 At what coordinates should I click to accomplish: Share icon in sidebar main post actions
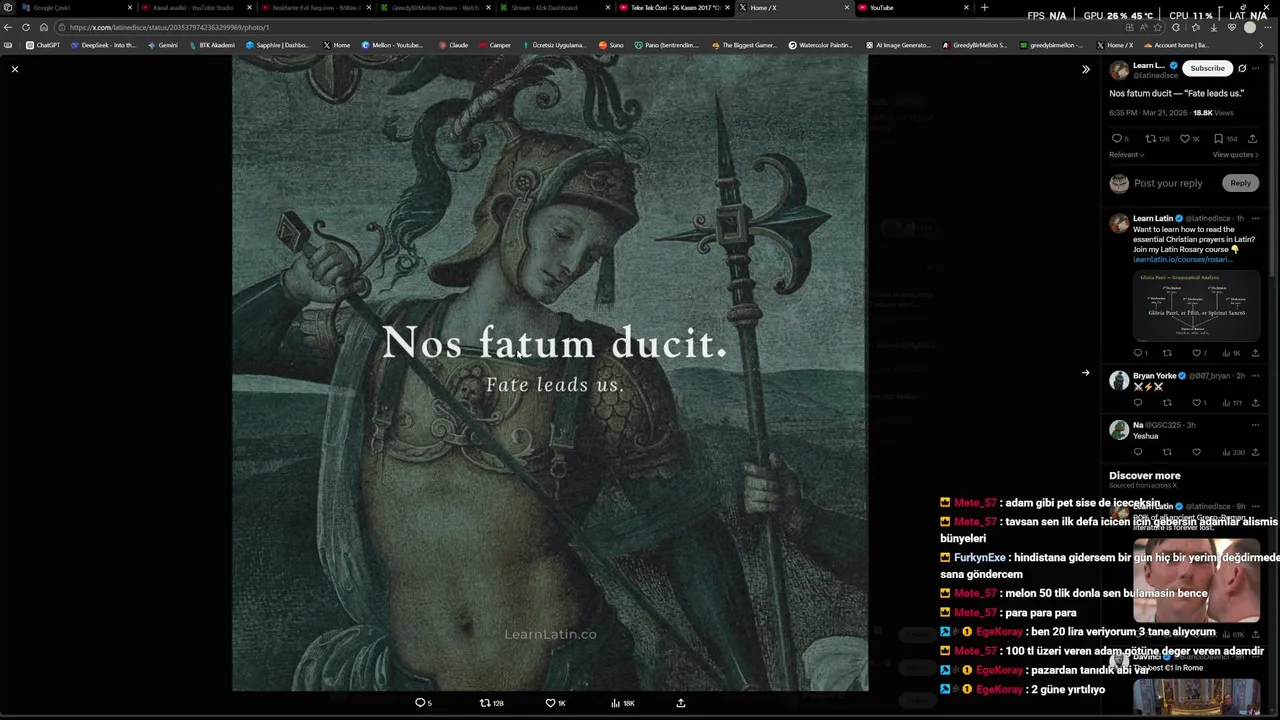pyautogui.click(x=1252, y=139)
